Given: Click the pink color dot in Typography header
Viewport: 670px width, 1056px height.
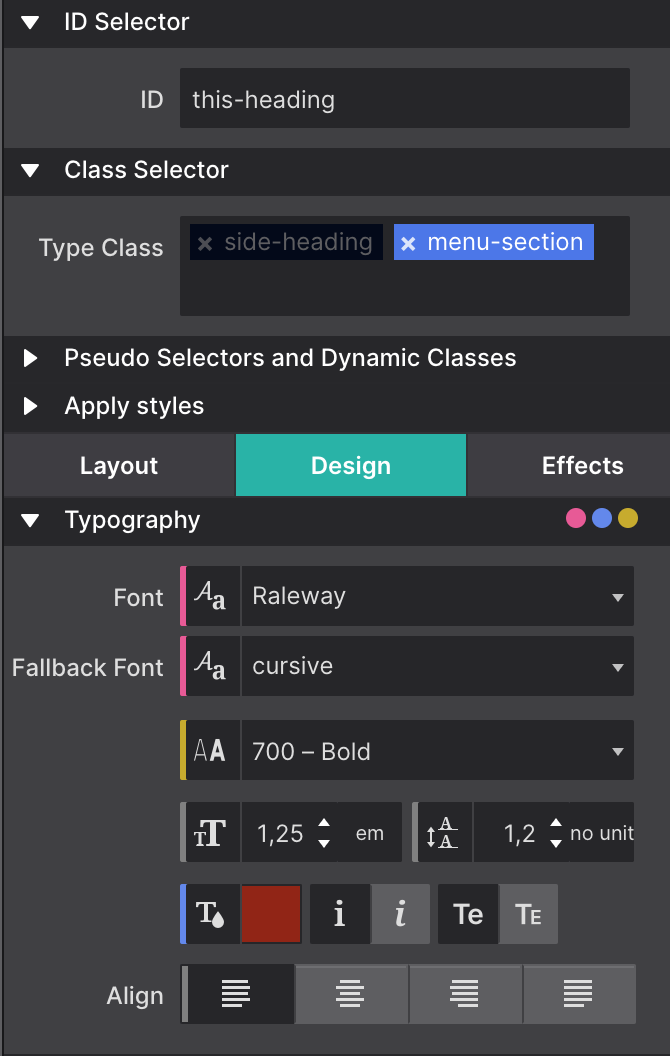Looking at the screenshot, I should (x=575, y=518).
